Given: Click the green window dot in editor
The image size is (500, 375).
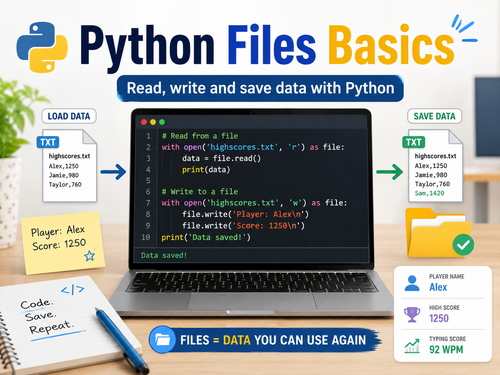Looking at the screenshot, I should point(162,122).
